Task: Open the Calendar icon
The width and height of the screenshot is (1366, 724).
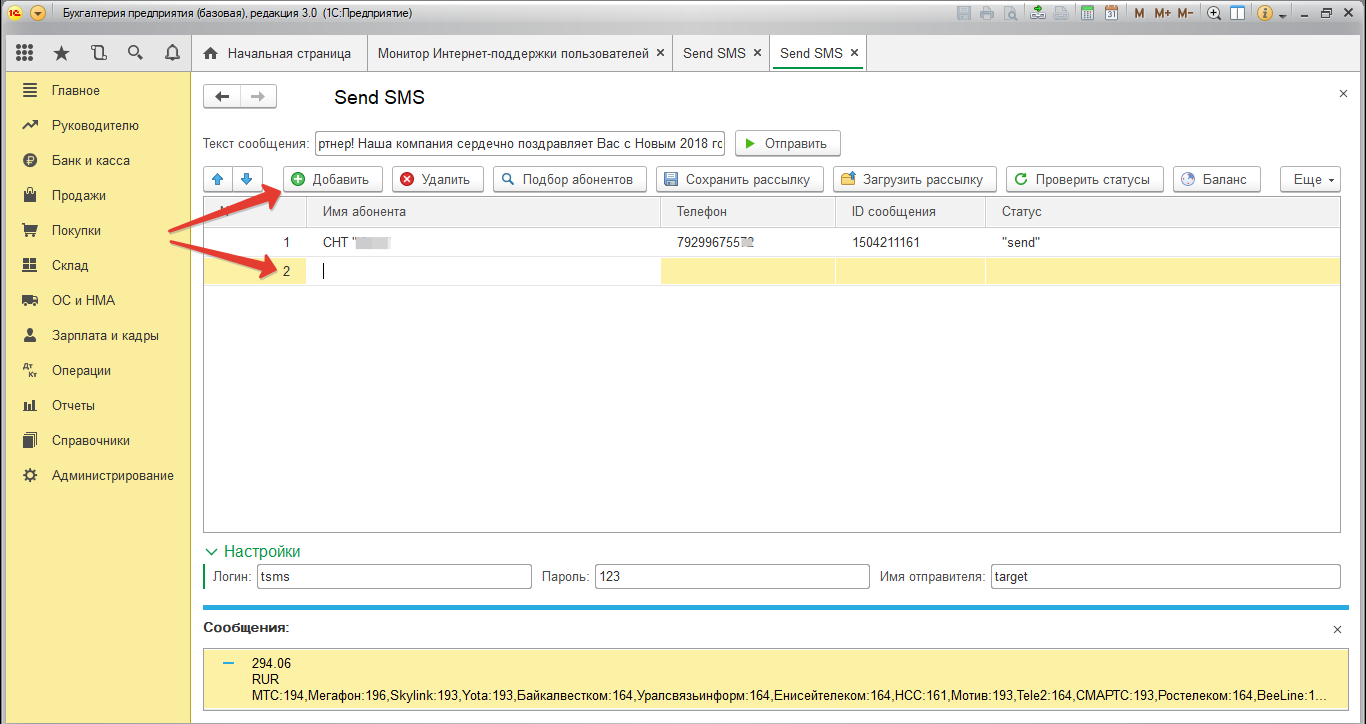Action: pos(1111,13)
